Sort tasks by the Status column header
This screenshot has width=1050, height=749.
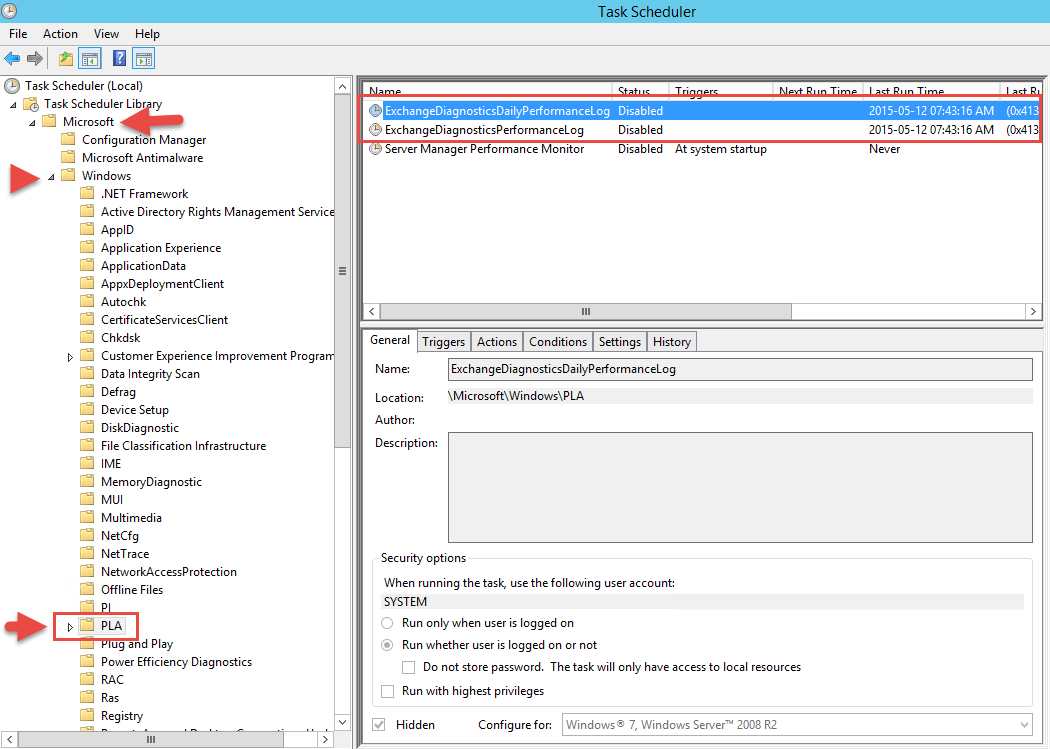[638, 91]
